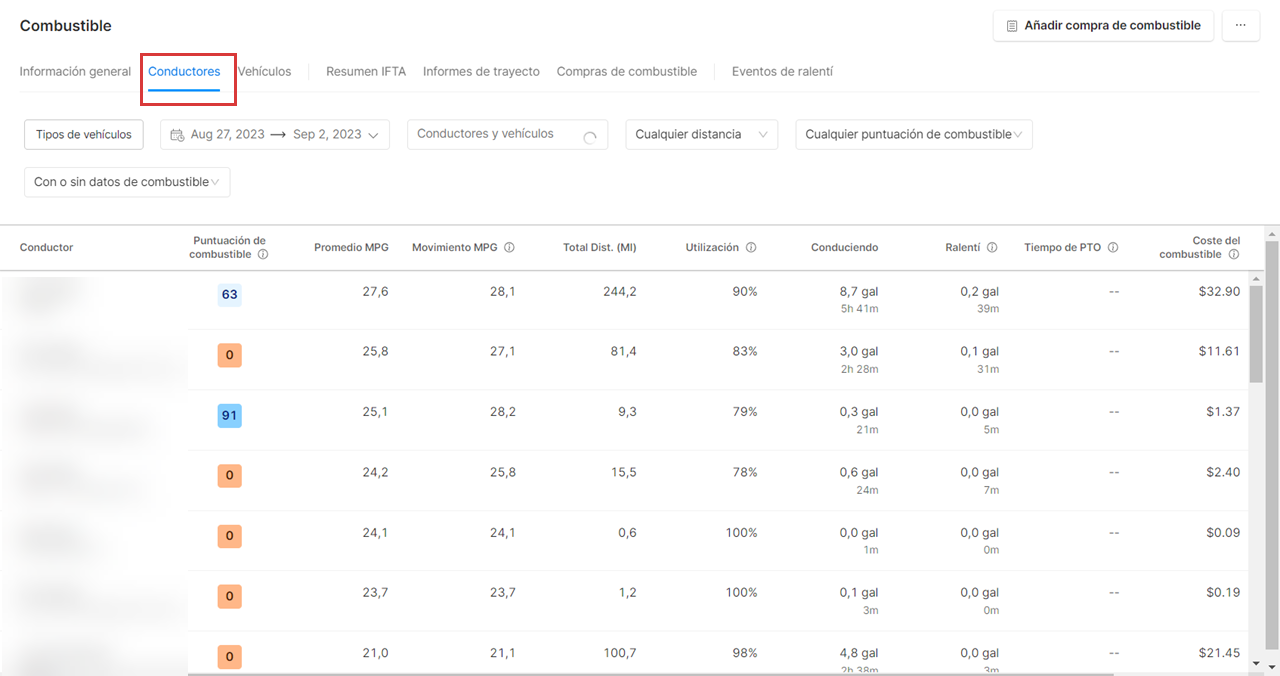This screenshot has height=676, width=1280.
Task: Click the Tipos de vehículos button
Action: pyautogui.click(x=84, y=134)
